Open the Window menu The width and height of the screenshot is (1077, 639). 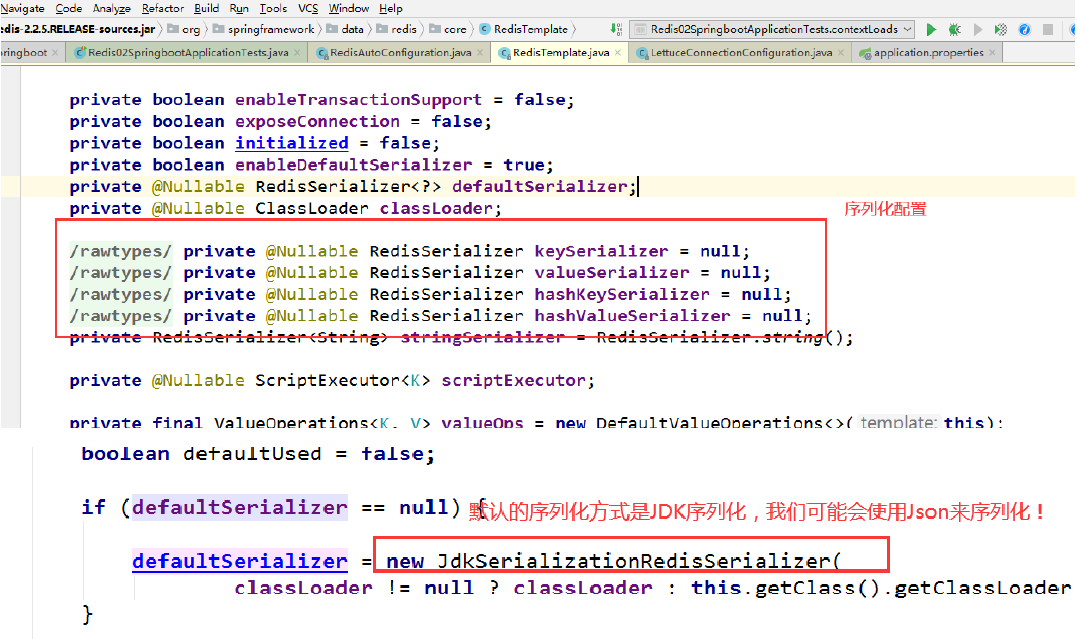[349, 8]
